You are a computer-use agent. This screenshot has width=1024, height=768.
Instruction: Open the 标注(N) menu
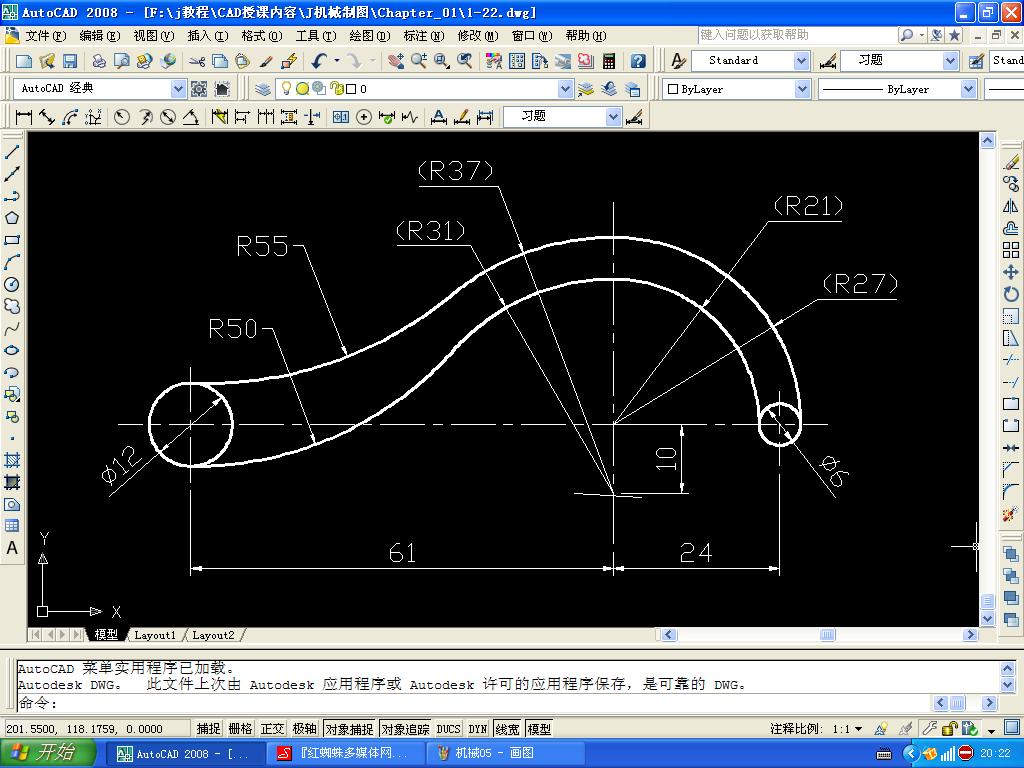point(423,35)
